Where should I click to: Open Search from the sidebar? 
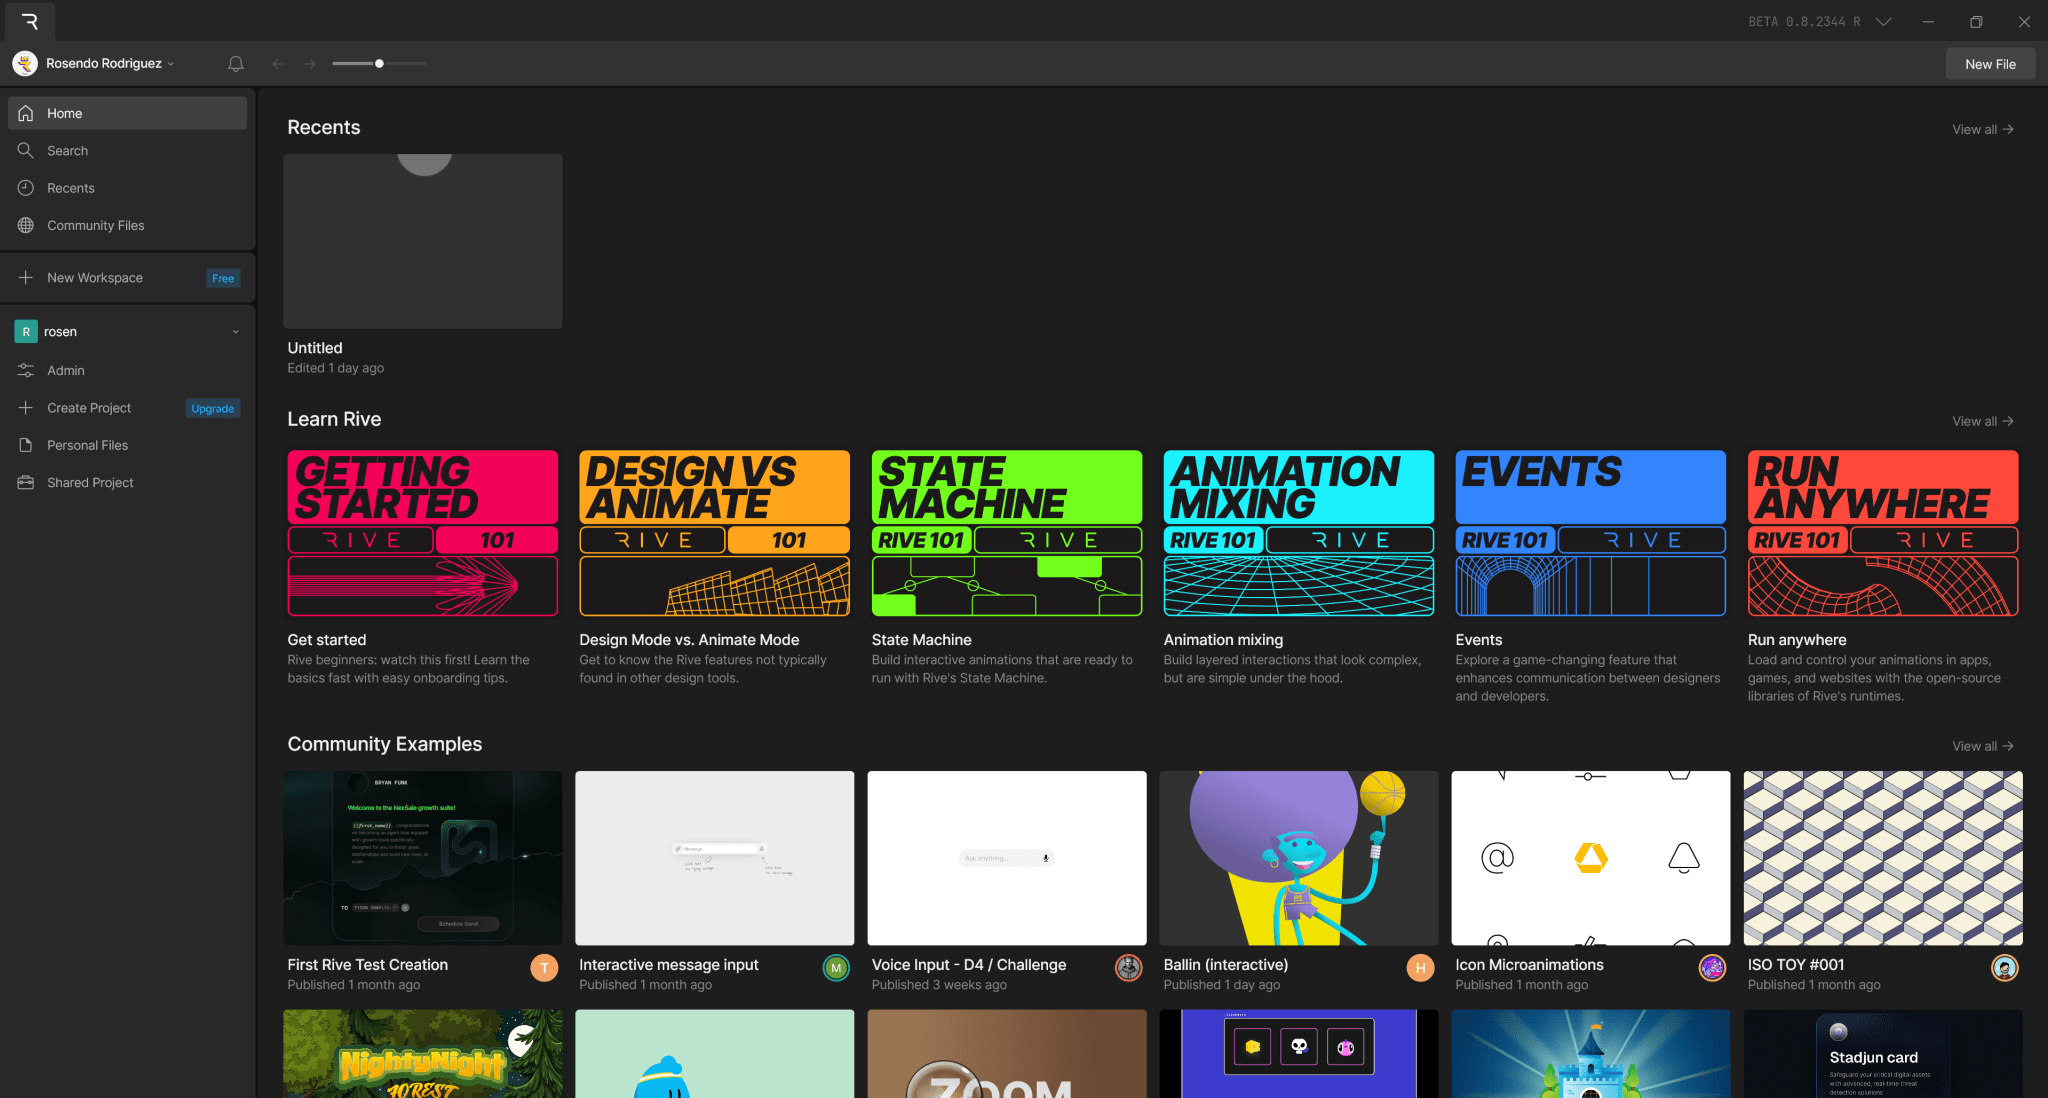coord(67,151)
